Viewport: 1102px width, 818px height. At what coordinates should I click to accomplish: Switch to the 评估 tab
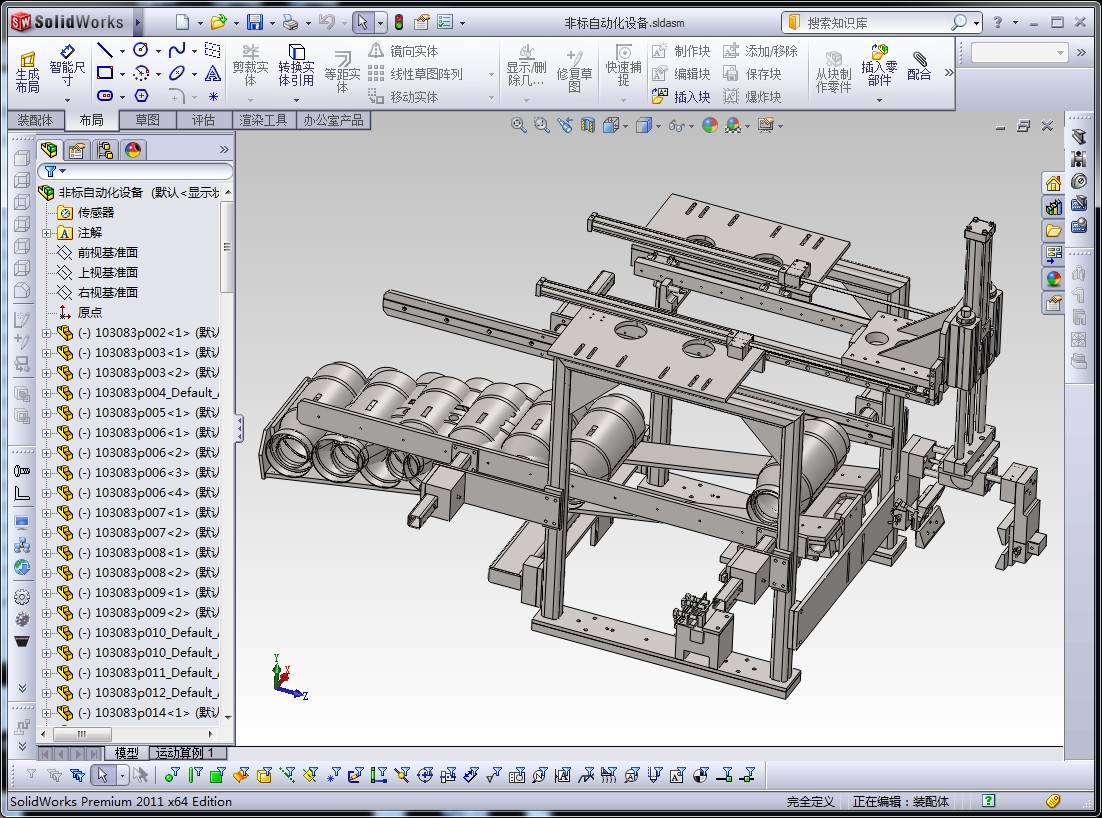203,120
